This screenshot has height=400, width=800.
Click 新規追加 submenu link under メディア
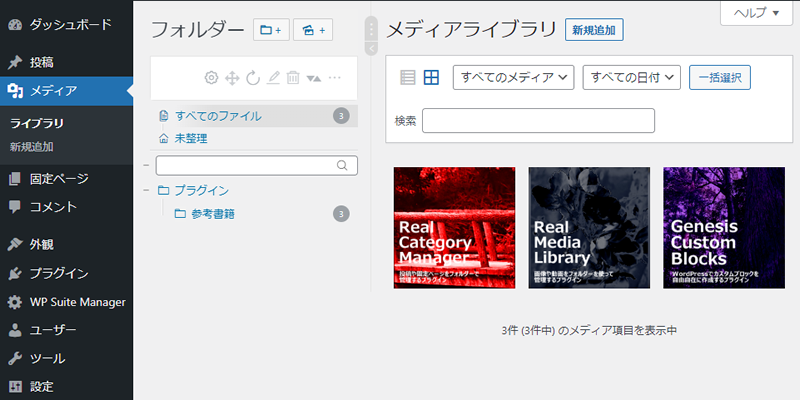coord(32,147)
